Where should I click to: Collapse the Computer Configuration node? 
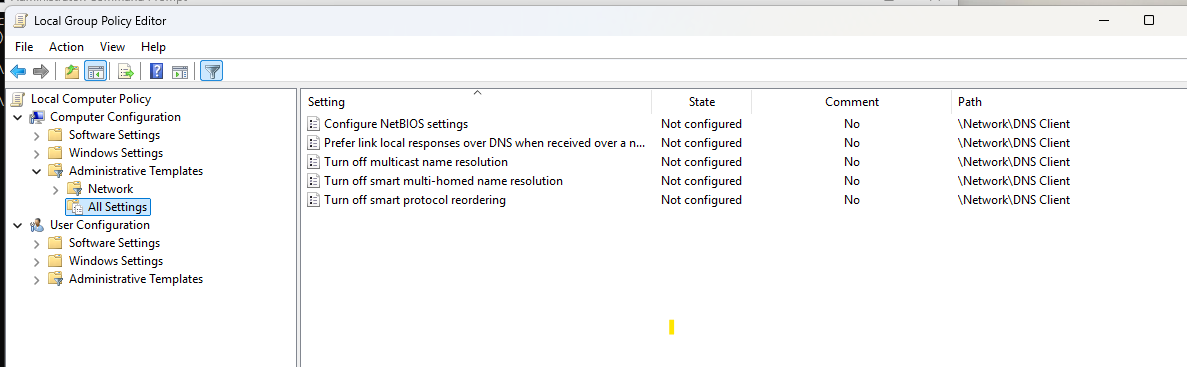tap(17, 117)
